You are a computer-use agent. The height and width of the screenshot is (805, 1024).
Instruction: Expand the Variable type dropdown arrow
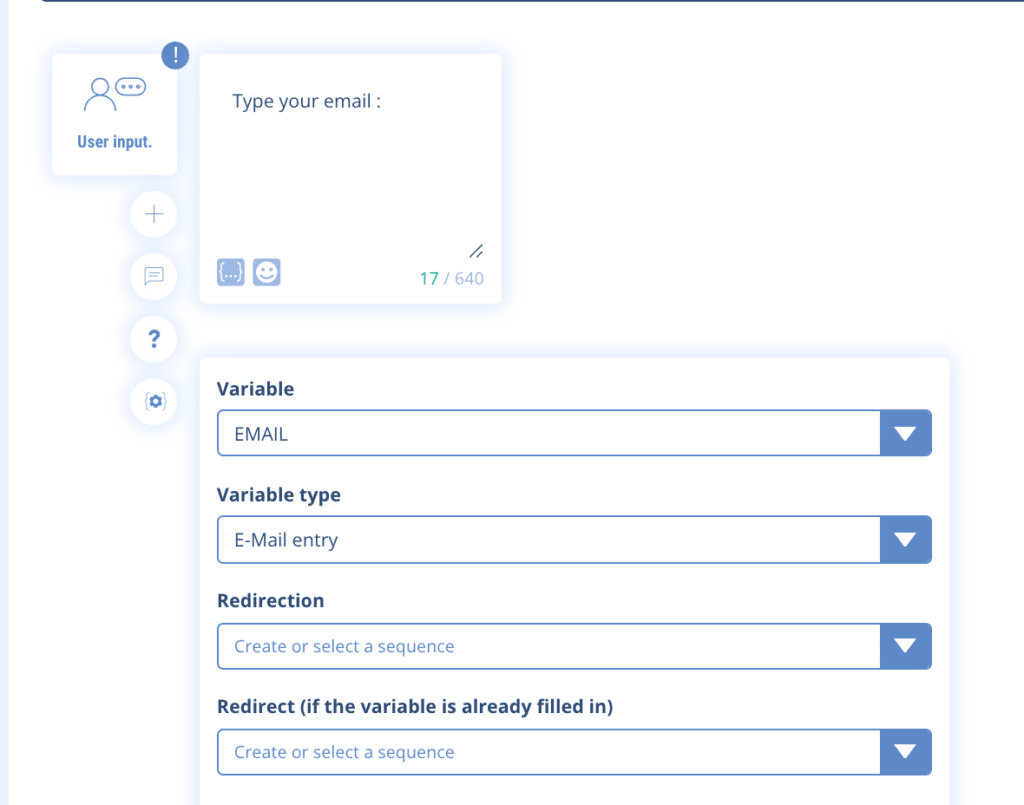pos(905,540)
